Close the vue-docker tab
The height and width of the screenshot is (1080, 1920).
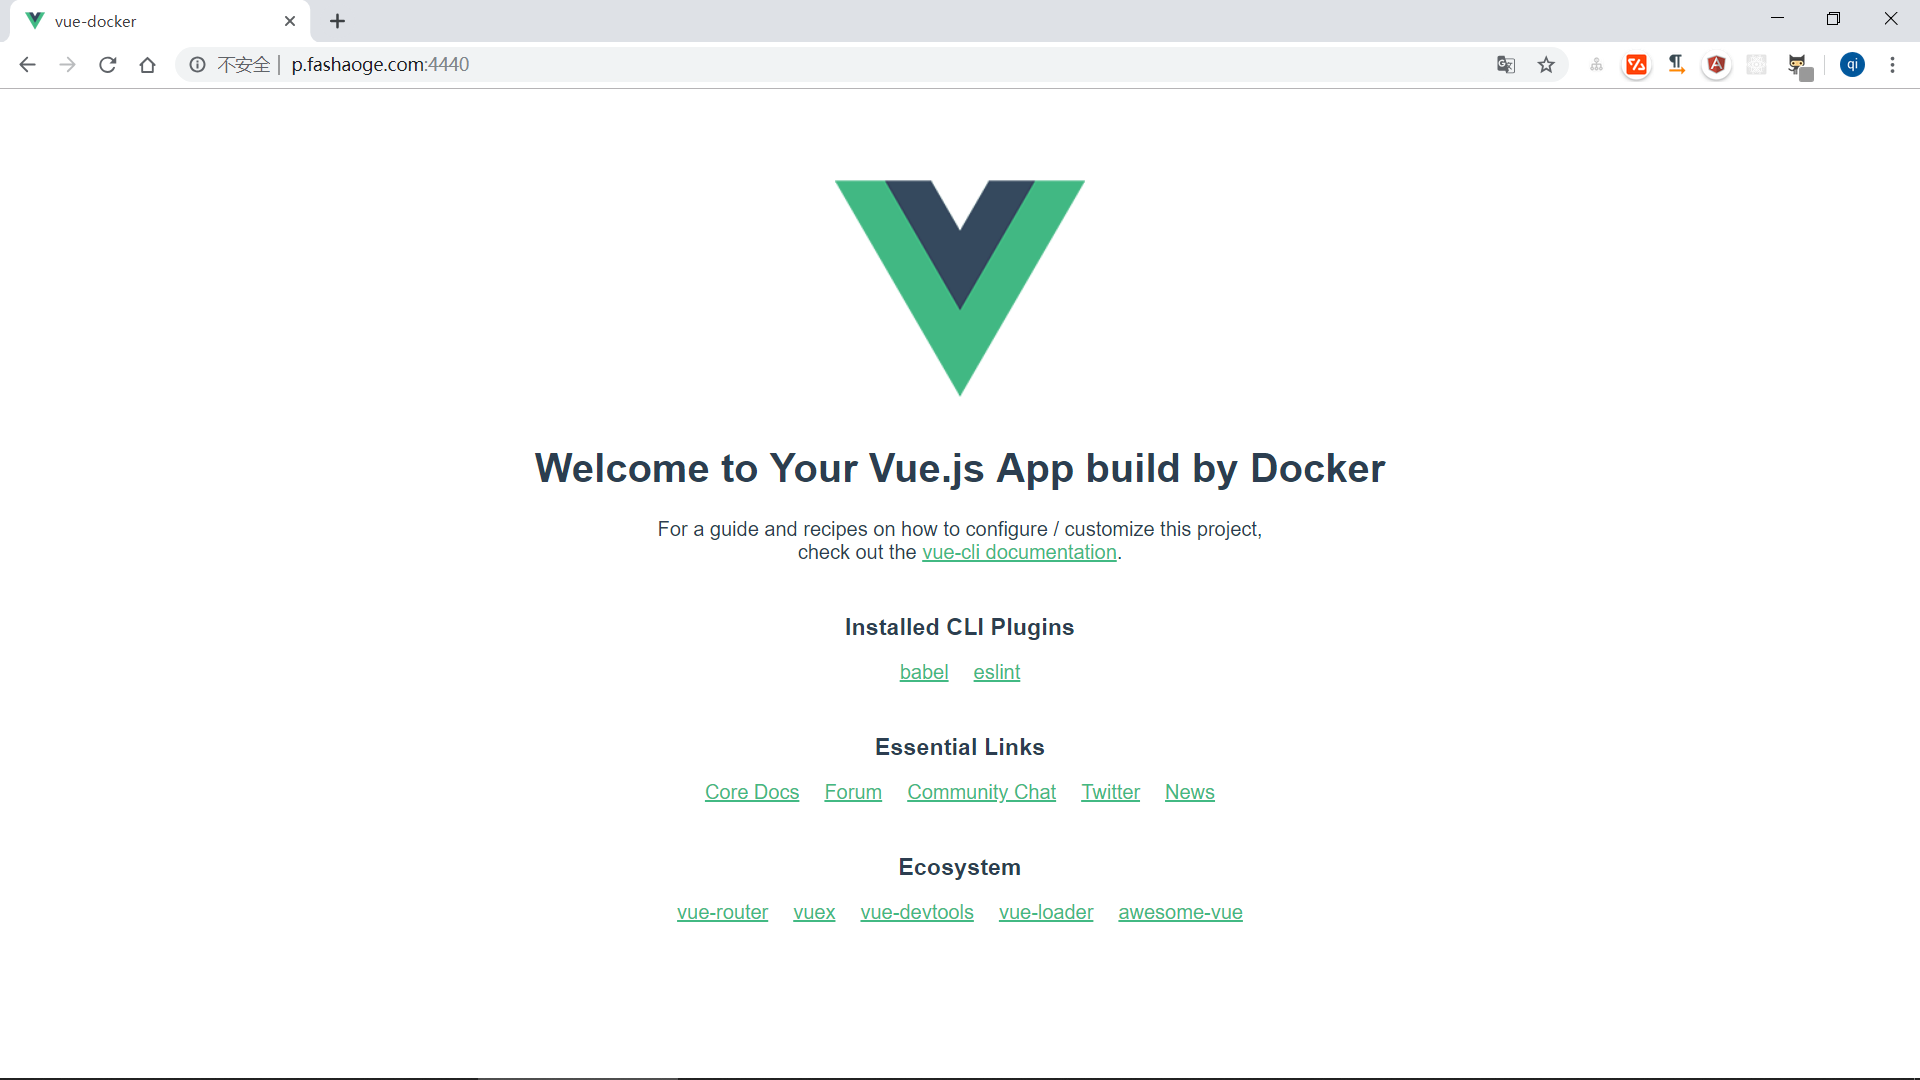click(290, 21)
